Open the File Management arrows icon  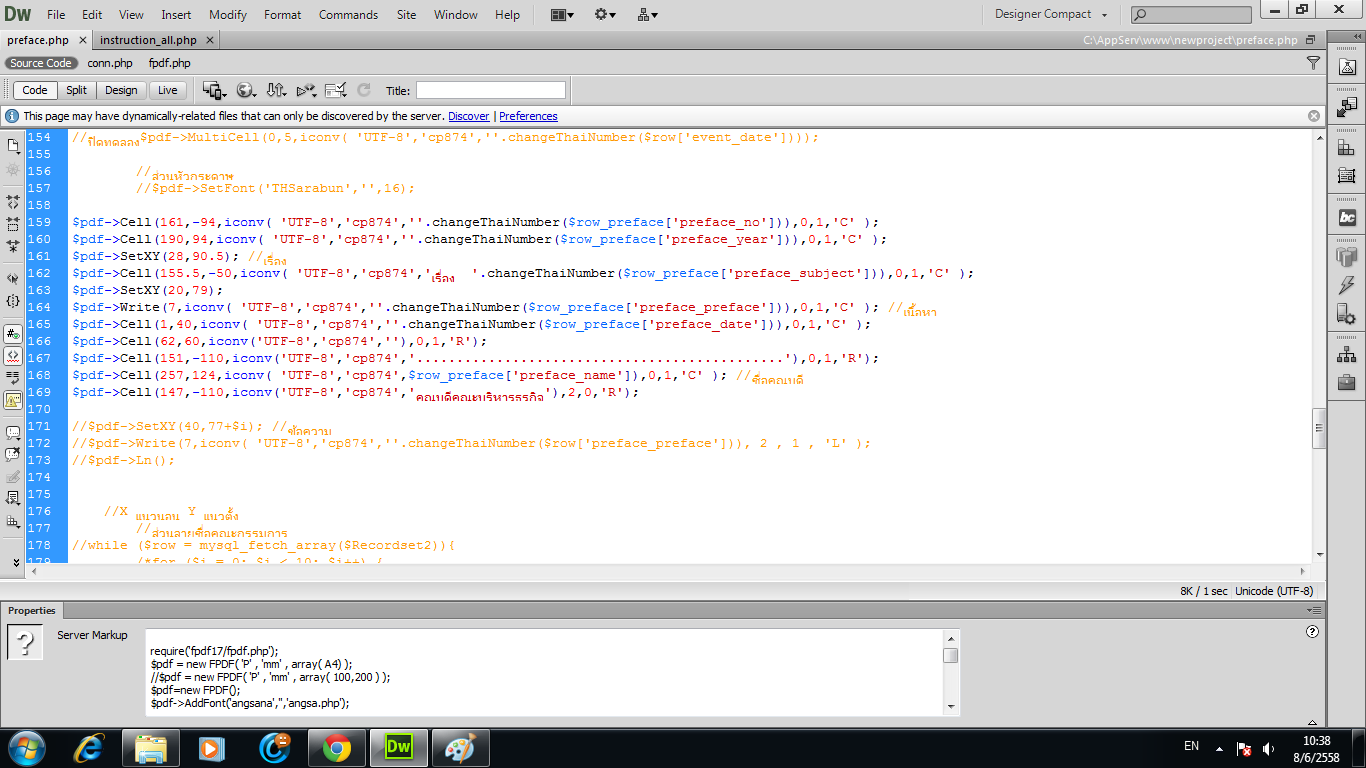coord(276,90)
